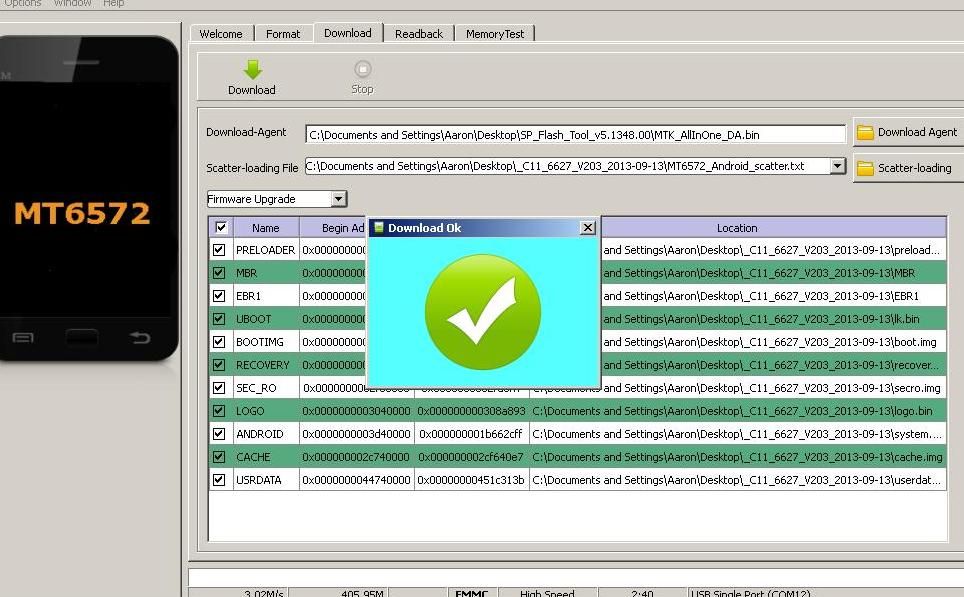Click the green checkmark success image
Viewport: 964px width, 597px height.
pyautogui.click(x=483, y=312)
